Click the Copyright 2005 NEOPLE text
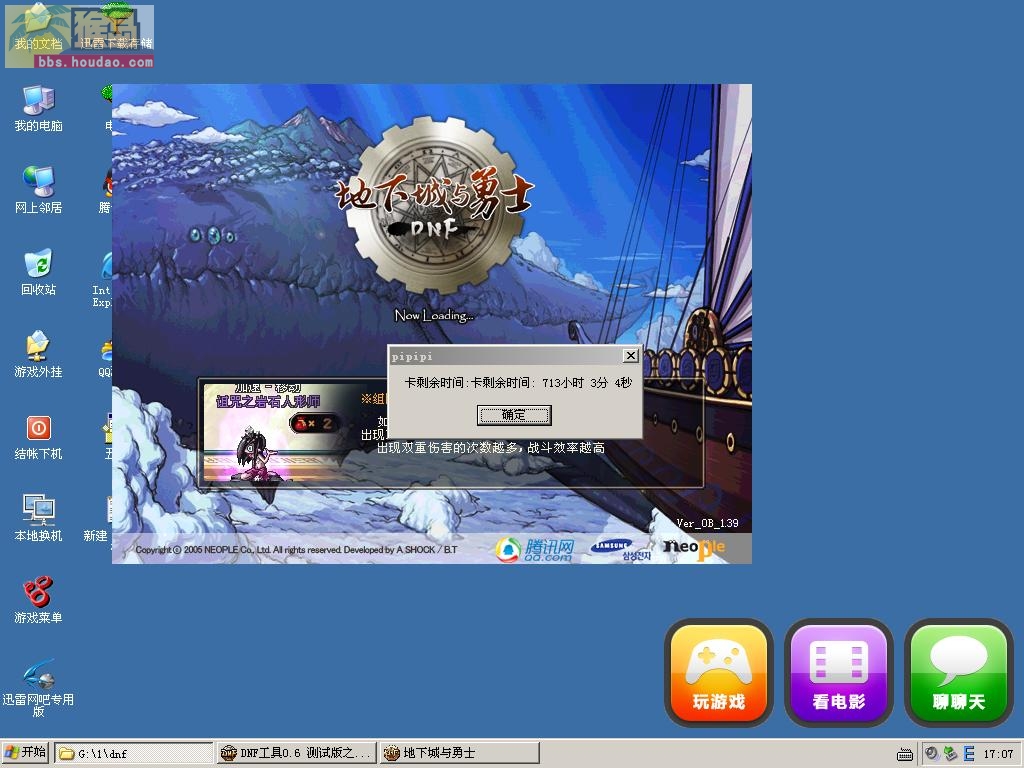This screenshot has height=768, width=1024. click(x=296, y=550)
